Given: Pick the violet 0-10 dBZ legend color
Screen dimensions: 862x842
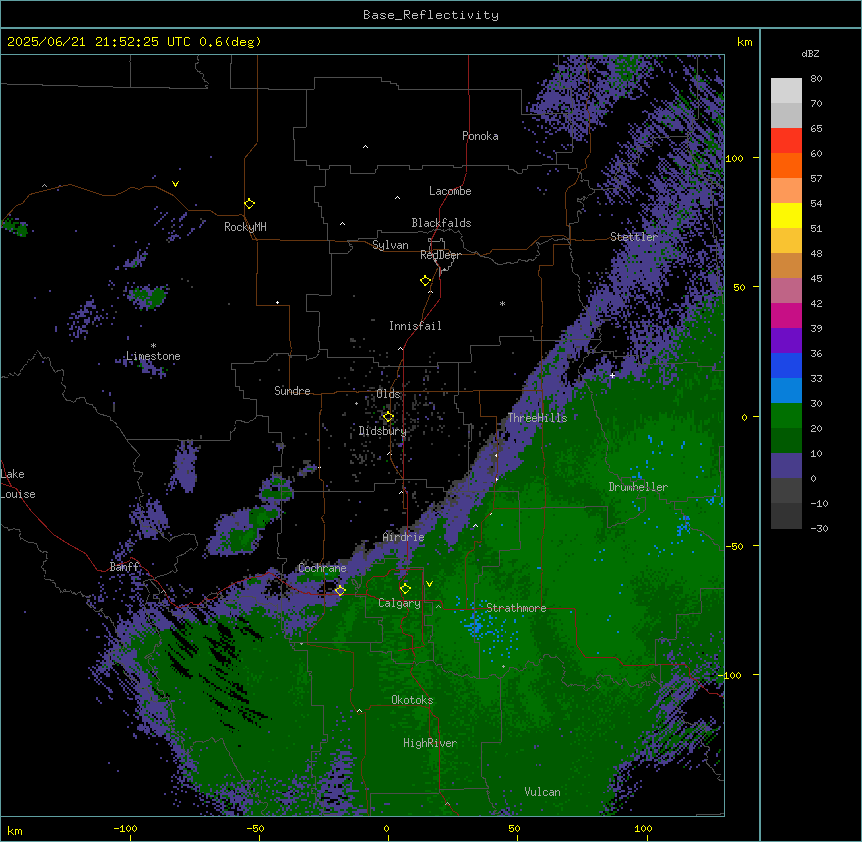Looking at the screenshot, I should [786, 466].
